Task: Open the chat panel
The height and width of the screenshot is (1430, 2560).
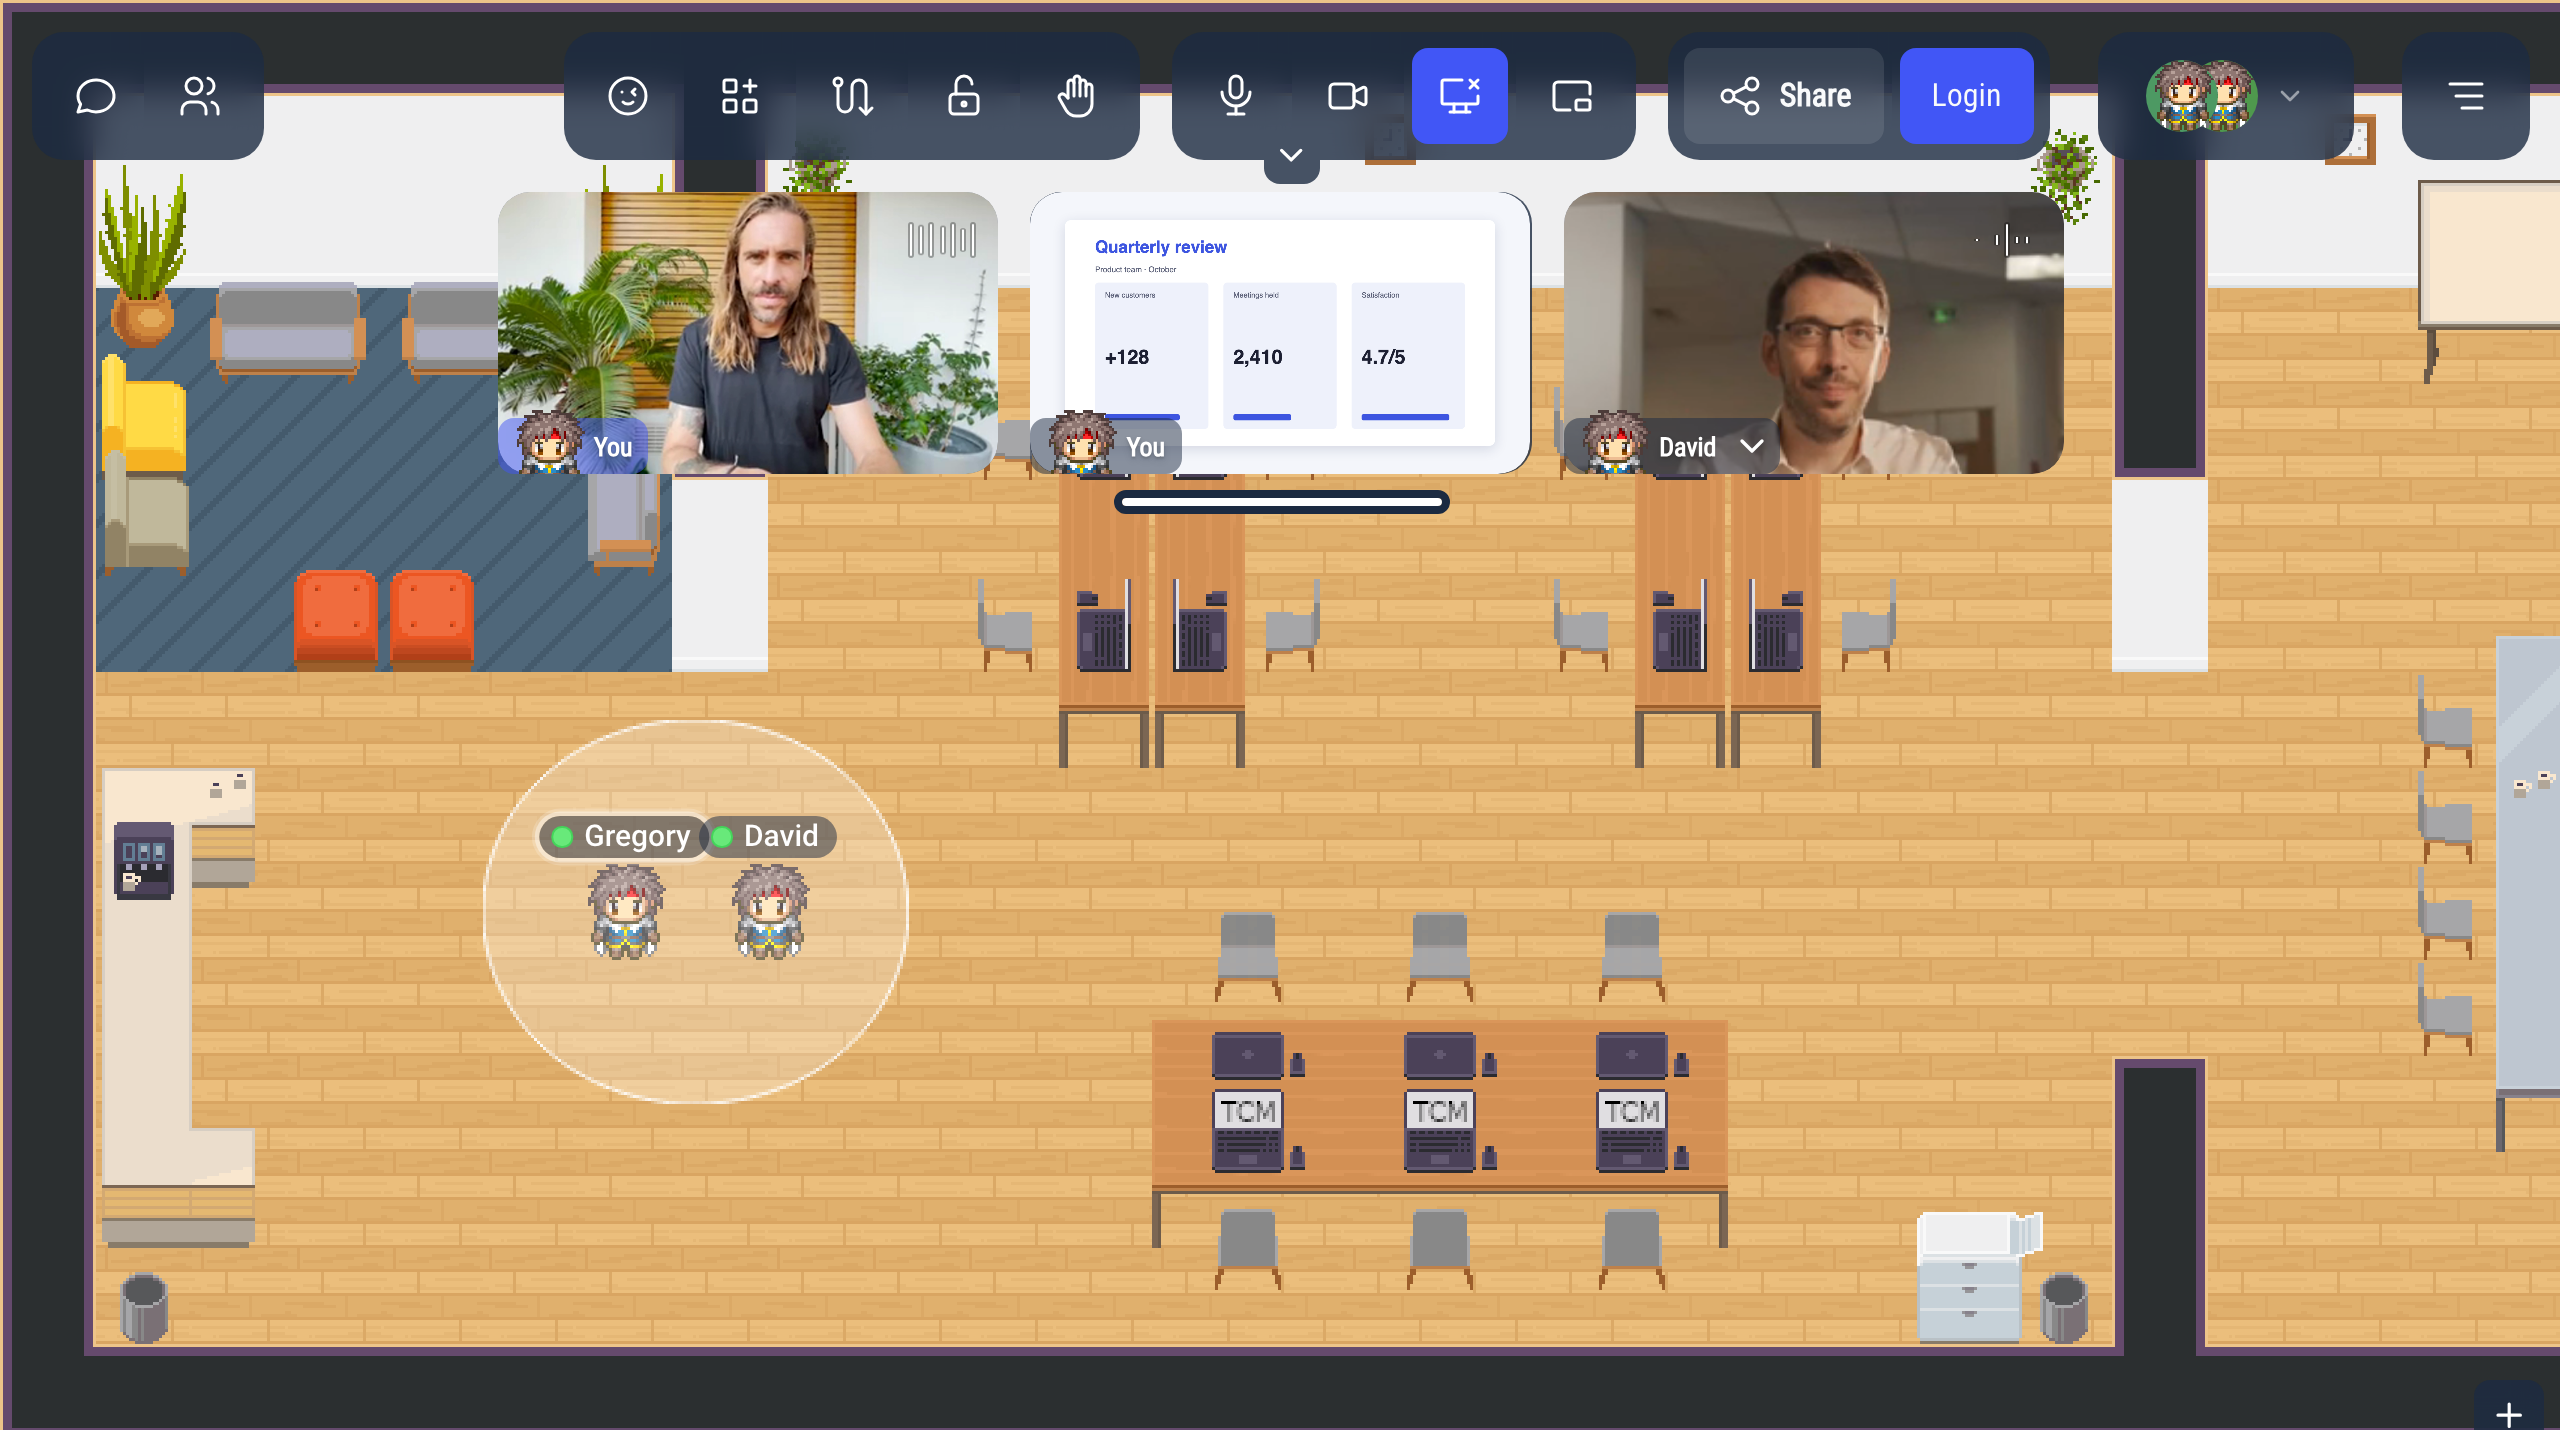Action: 96,96
